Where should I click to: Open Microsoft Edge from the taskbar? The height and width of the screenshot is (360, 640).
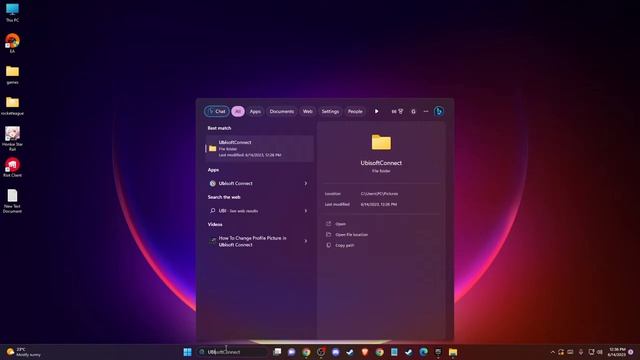coord(423,352)
